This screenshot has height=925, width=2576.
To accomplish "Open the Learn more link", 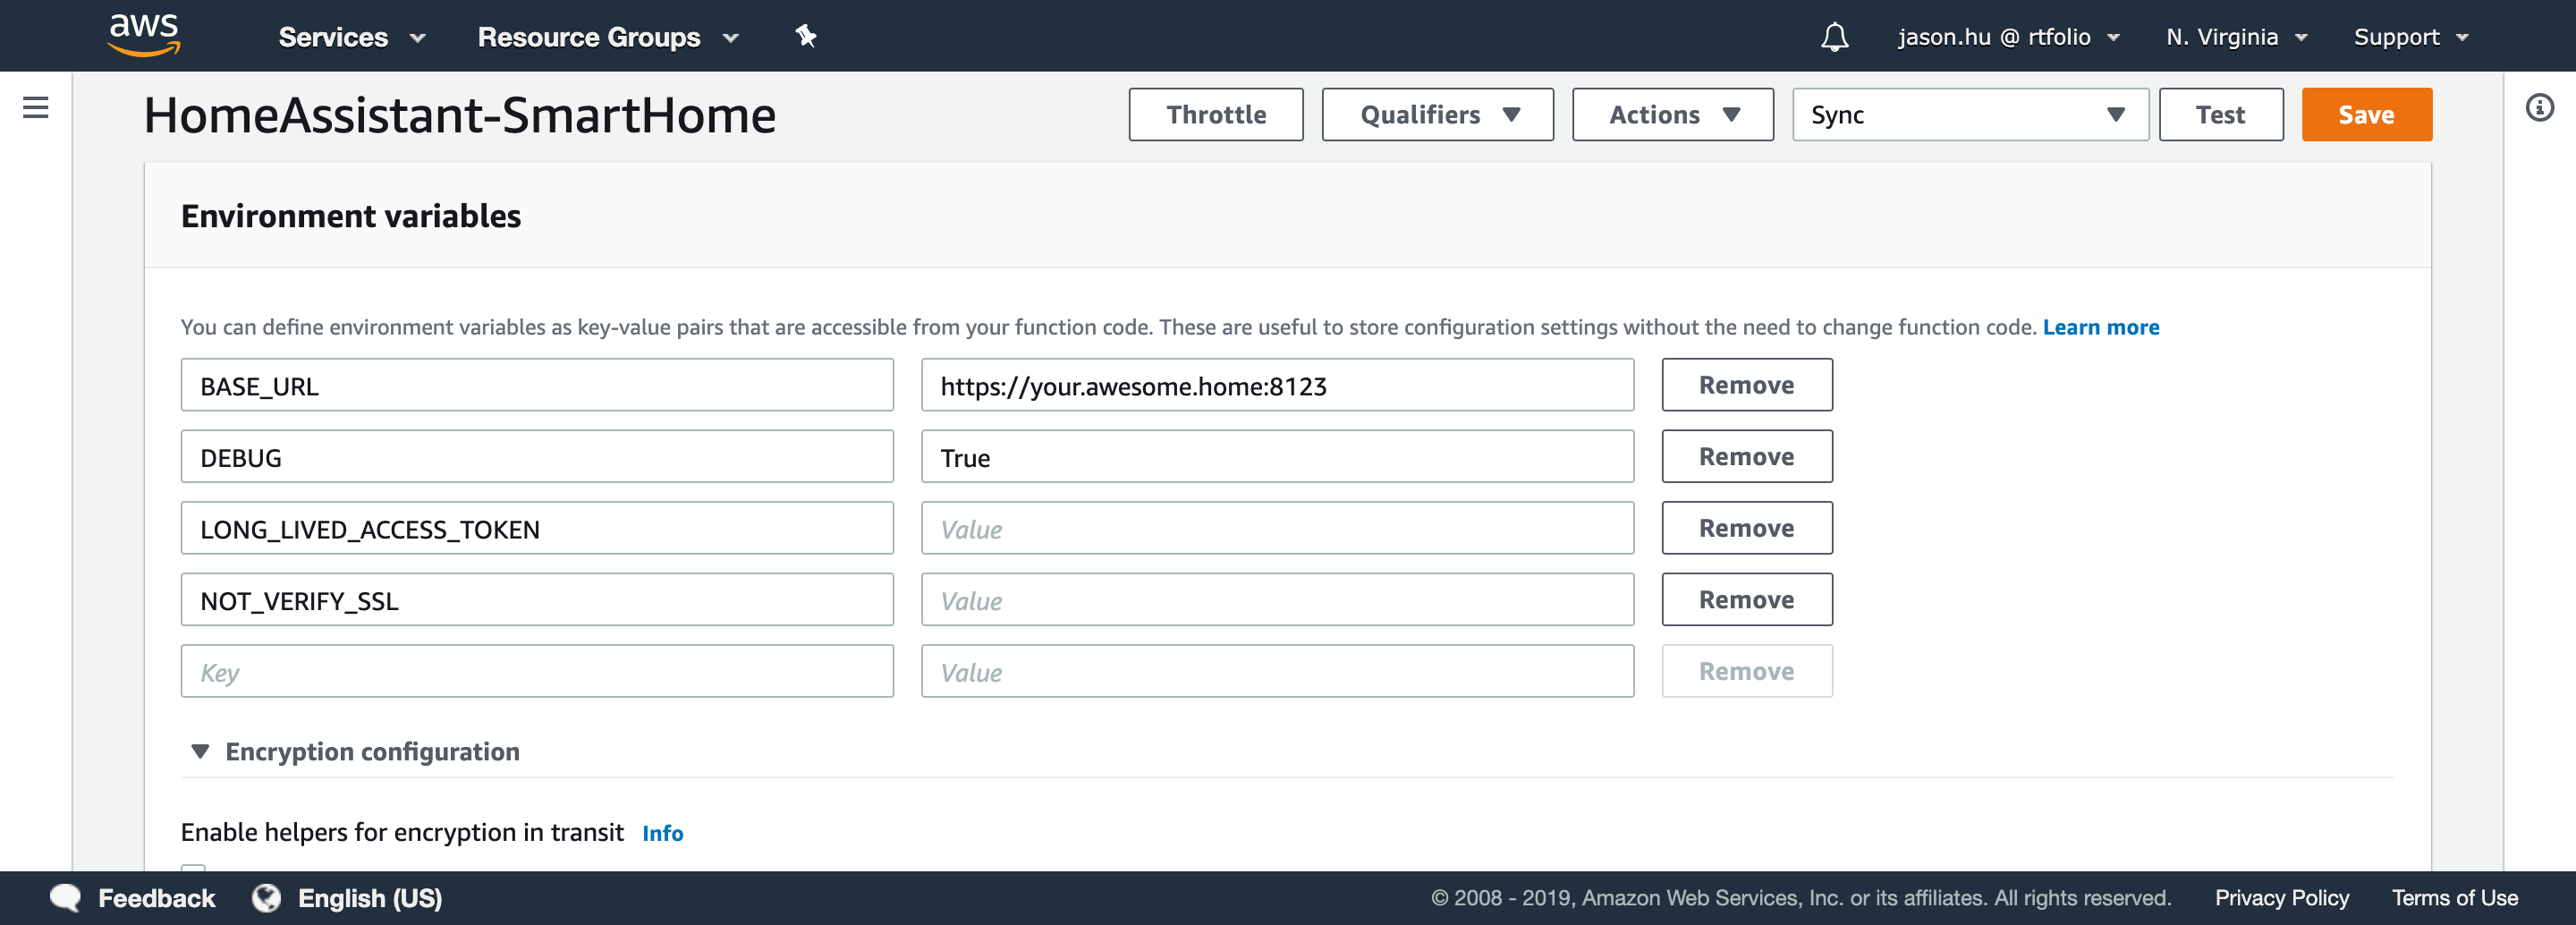I will click(x=2101, y=326).
